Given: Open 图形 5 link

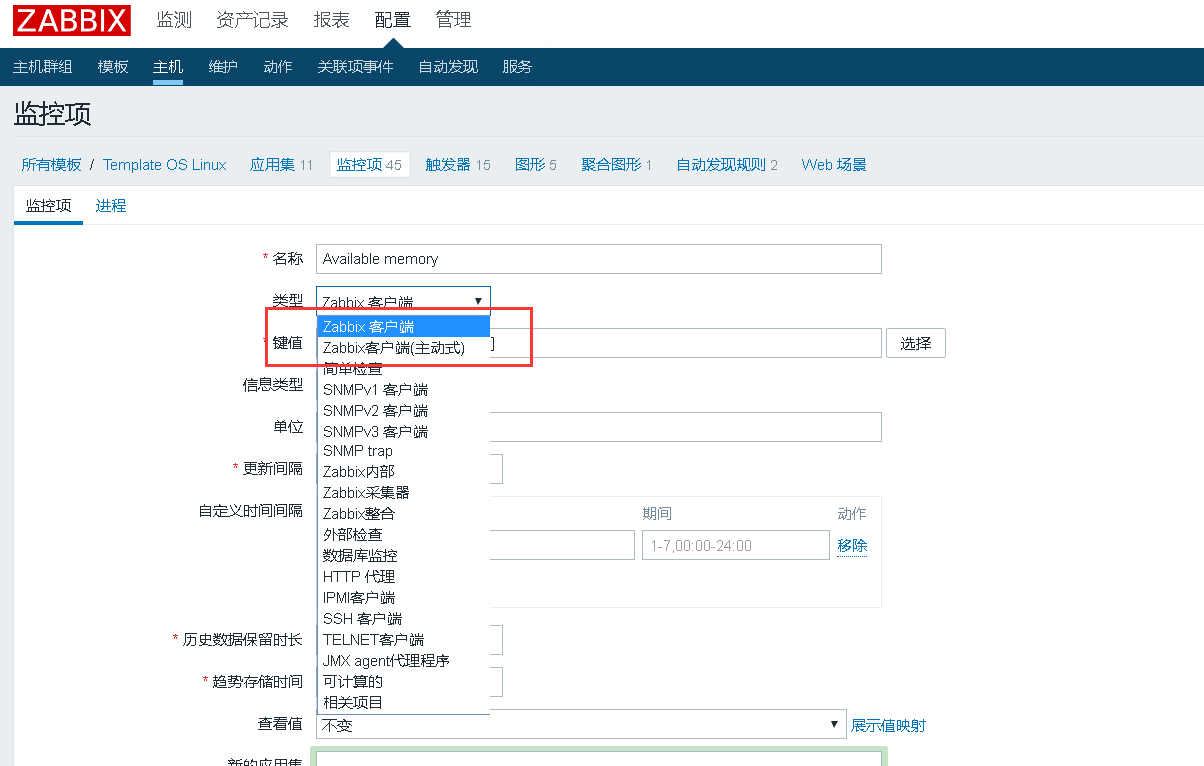Looking at the screenshot, I should 536,165.
